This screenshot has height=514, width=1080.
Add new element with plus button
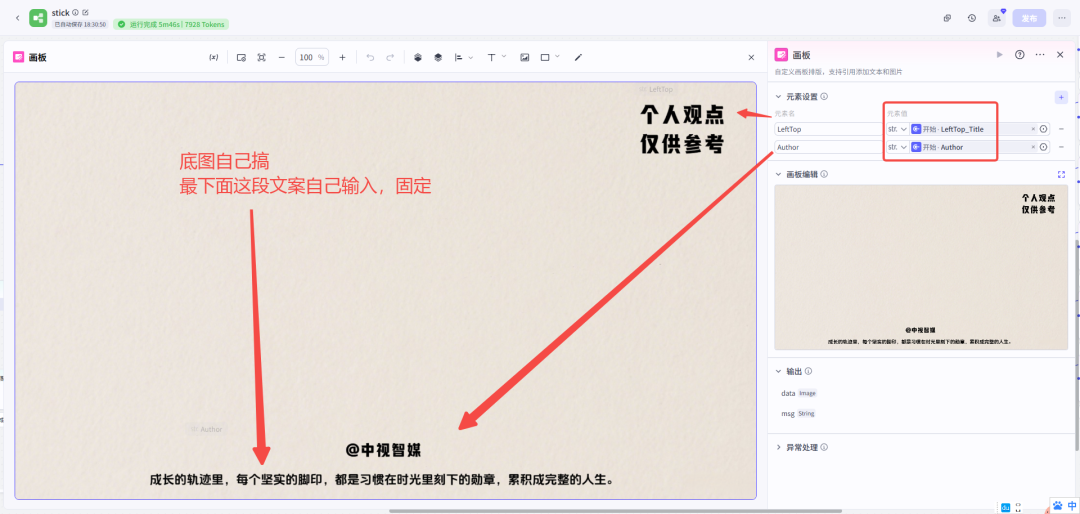pyautogui.click(x=1061, y=97)
